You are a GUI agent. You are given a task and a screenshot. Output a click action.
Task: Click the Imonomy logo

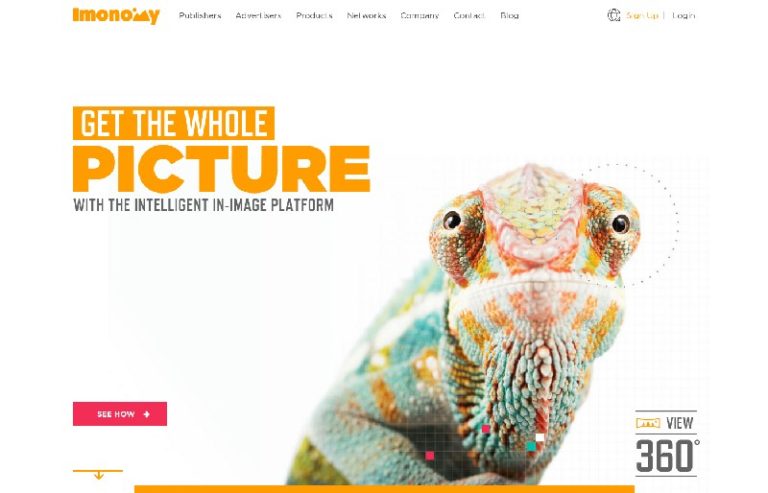point(116,15)
